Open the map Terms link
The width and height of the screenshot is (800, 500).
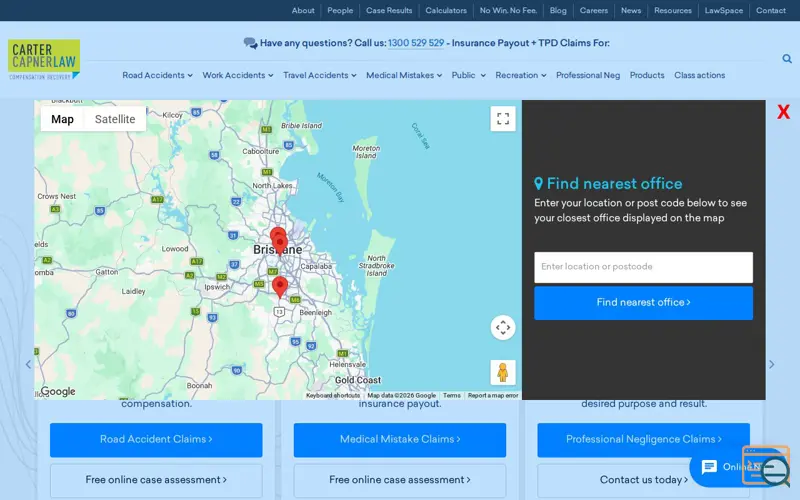pyautogui.click(x=452, y=395)
